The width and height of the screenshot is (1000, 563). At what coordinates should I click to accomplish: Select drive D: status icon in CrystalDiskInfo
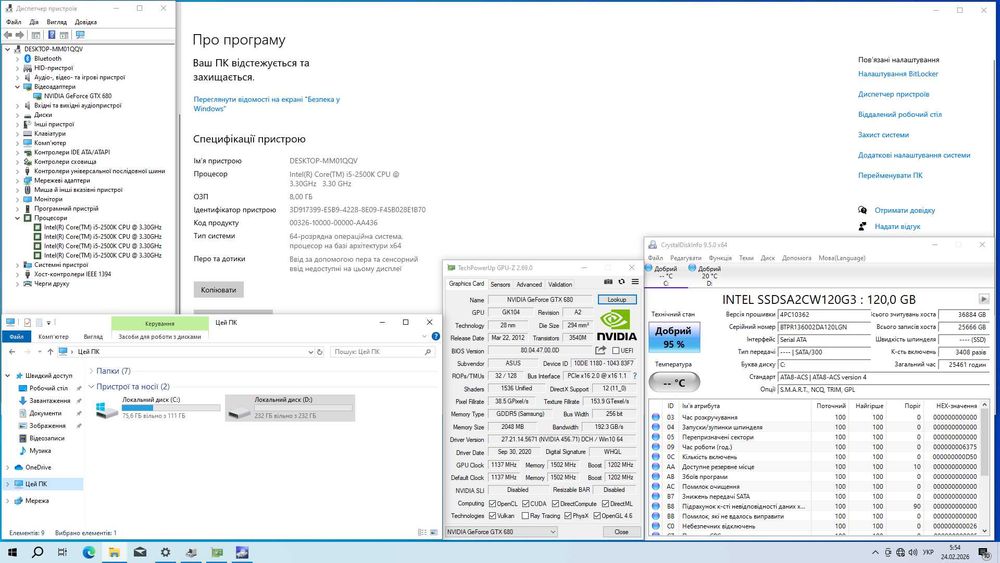pyautogui.click(x=692, y=268)
